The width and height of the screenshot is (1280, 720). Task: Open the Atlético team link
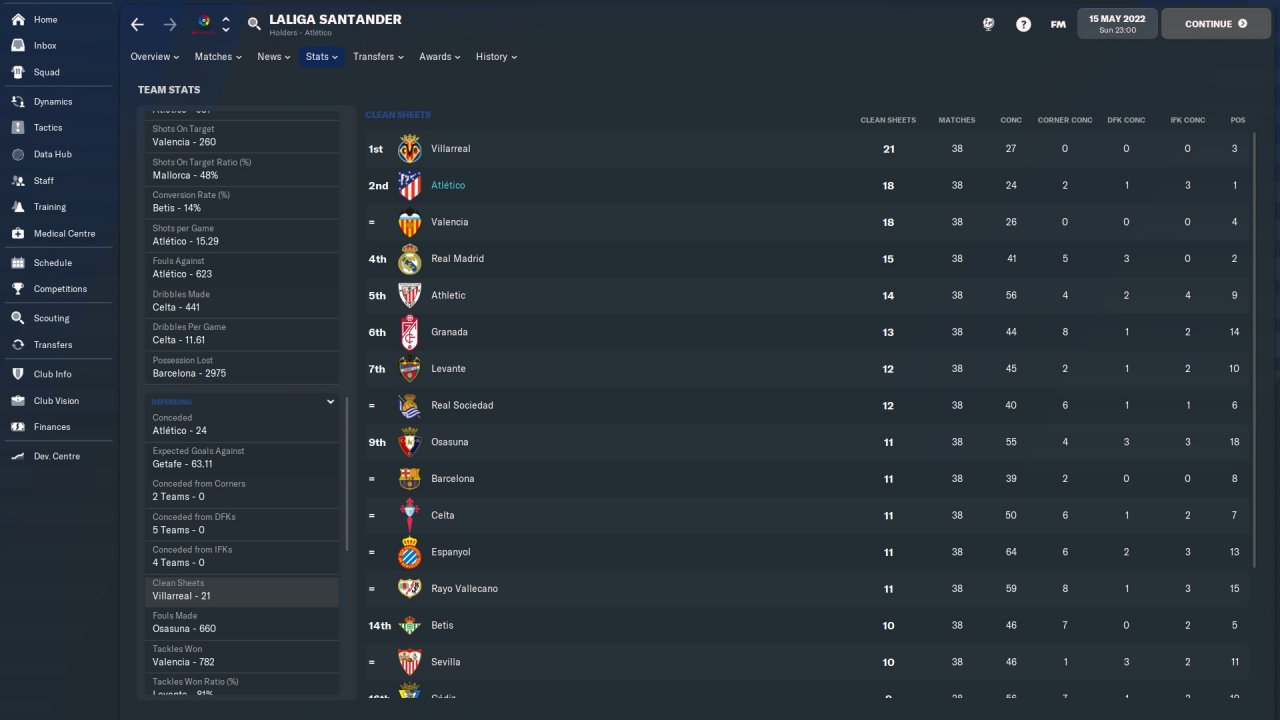point(448,186)
